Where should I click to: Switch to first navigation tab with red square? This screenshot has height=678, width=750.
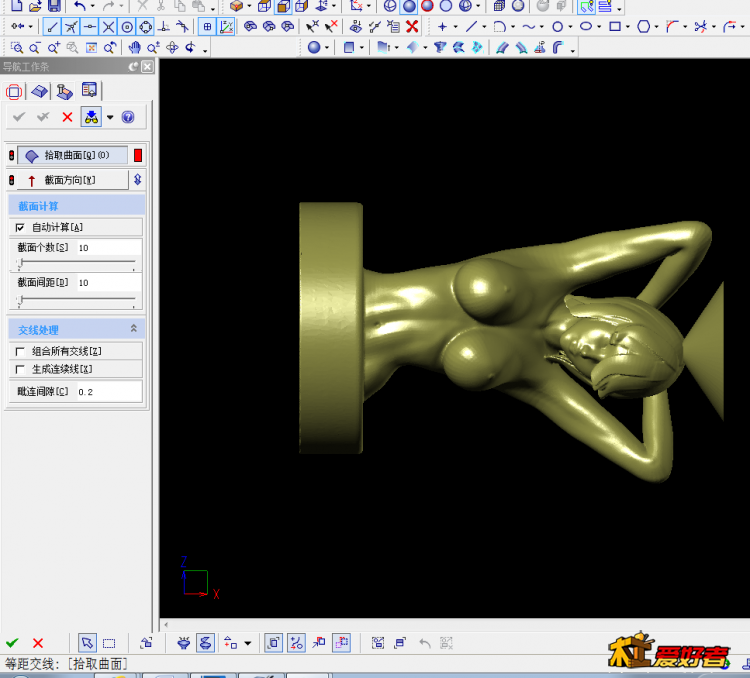pyautogui.click(x=14, y=91)
